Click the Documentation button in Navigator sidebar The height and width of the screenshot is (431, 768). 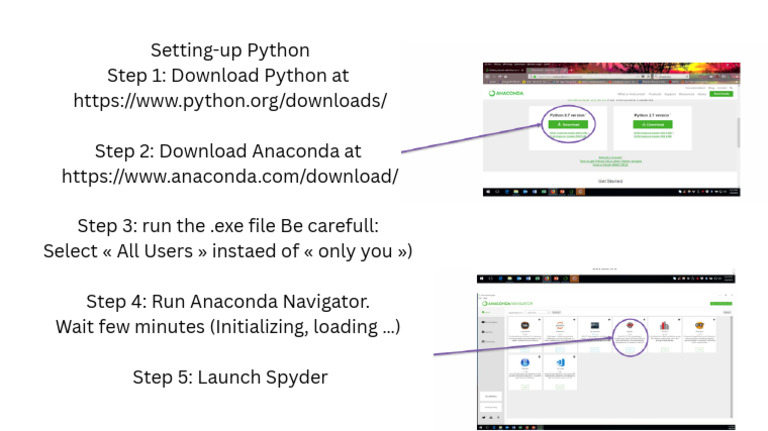coord(491,396)
